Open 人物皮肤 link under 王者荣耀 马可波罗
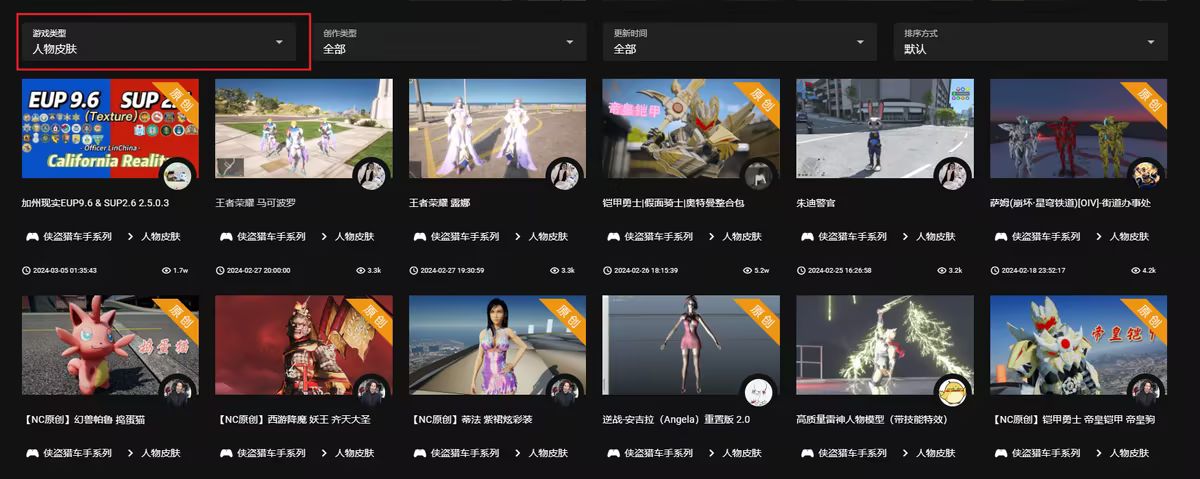Screen dimensions: 1200x479 coord(354,237)
